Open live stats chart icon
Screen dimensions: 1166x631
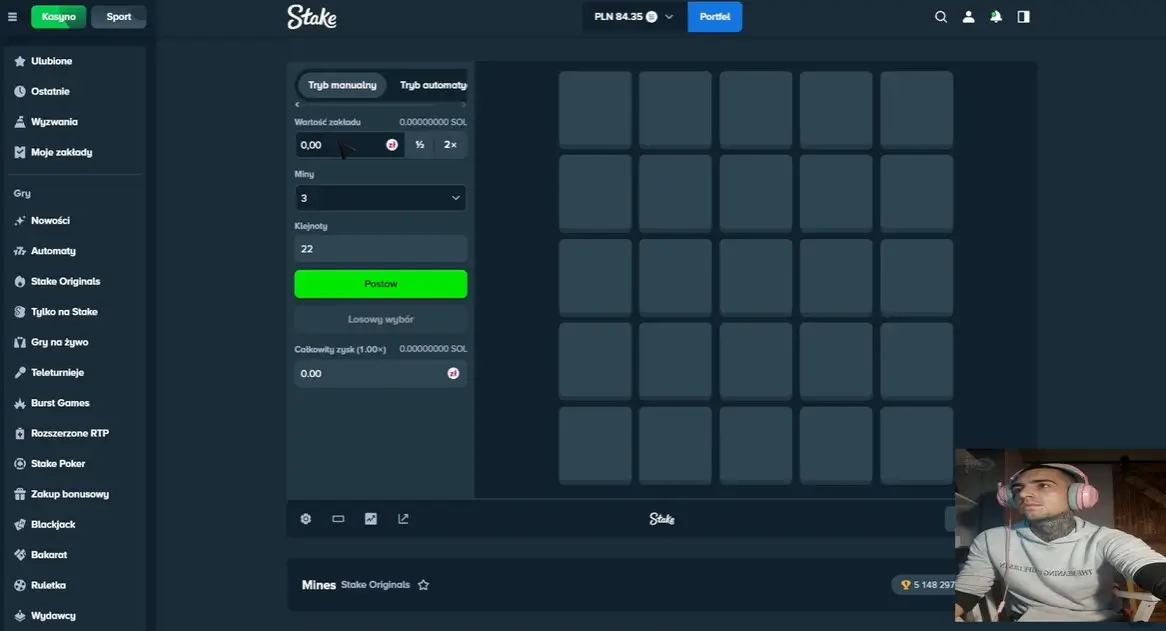(x=370, y=519)
